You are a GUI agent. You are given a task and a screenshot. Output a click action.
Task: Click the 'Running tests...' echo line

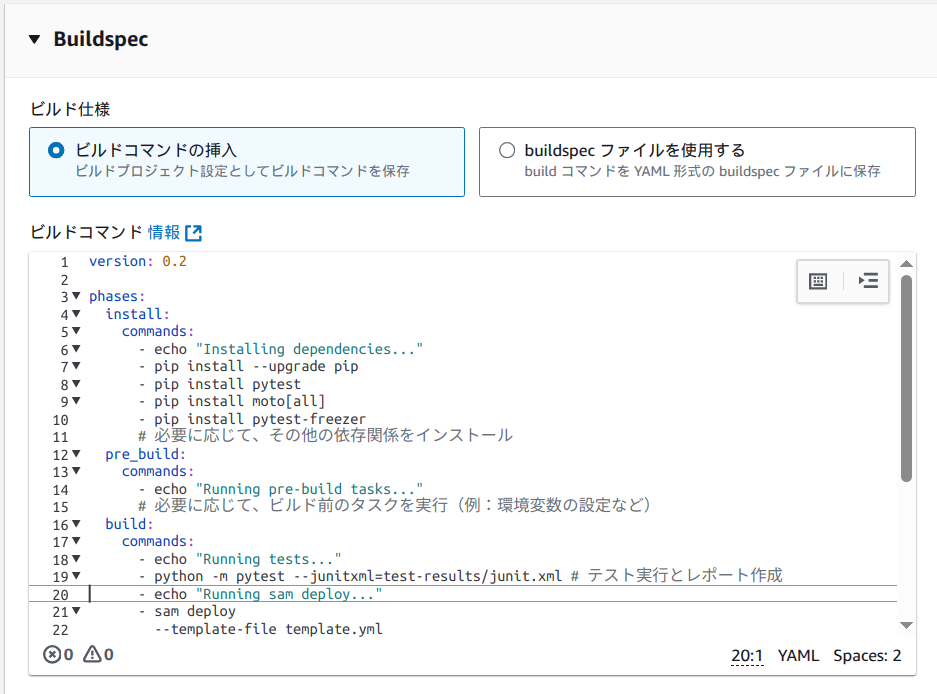tap(240, 559)
